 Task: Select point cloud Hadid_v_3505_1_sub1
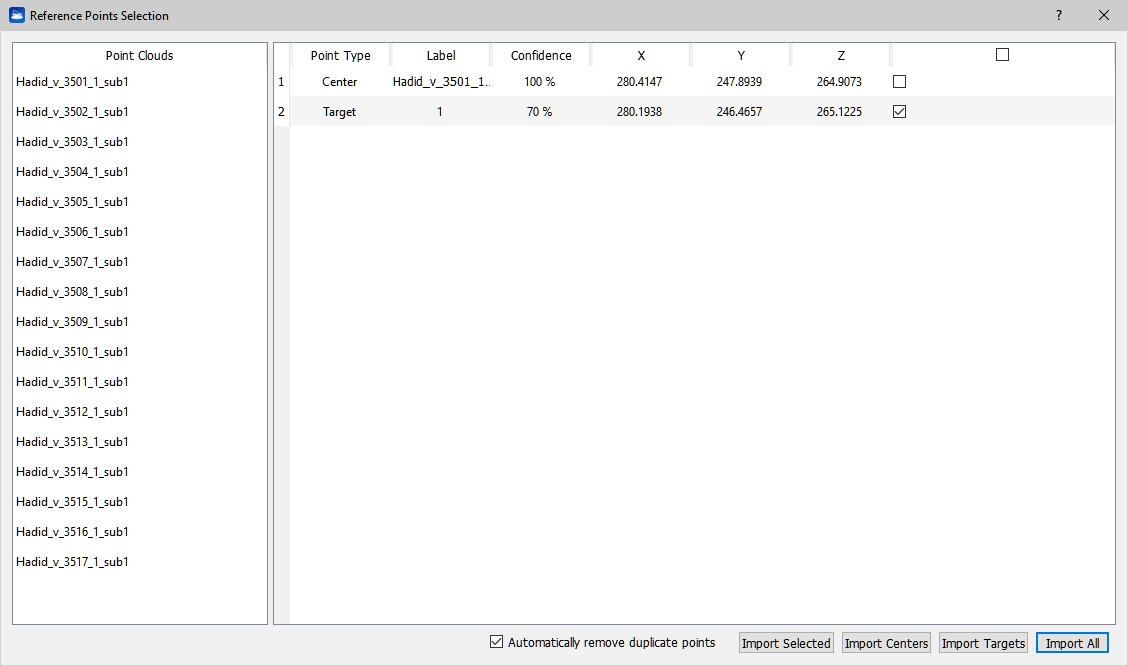(72, 202)
